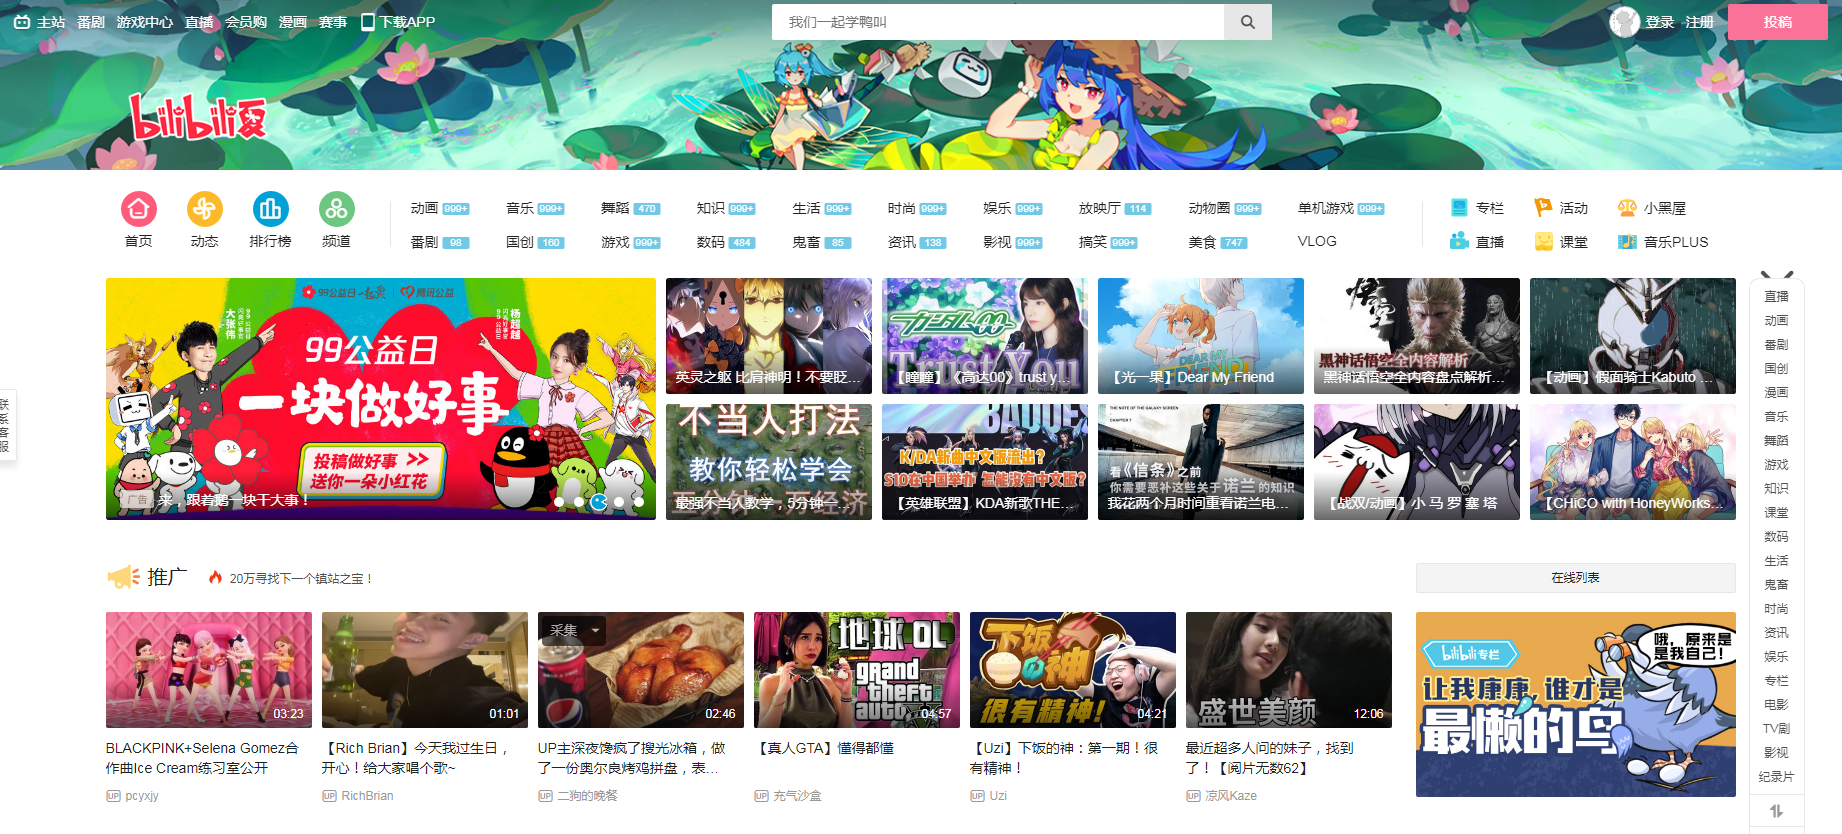1842x834 pixels.
Task: Select the last carousel dot on banner
Action: [x=638, y=502]
